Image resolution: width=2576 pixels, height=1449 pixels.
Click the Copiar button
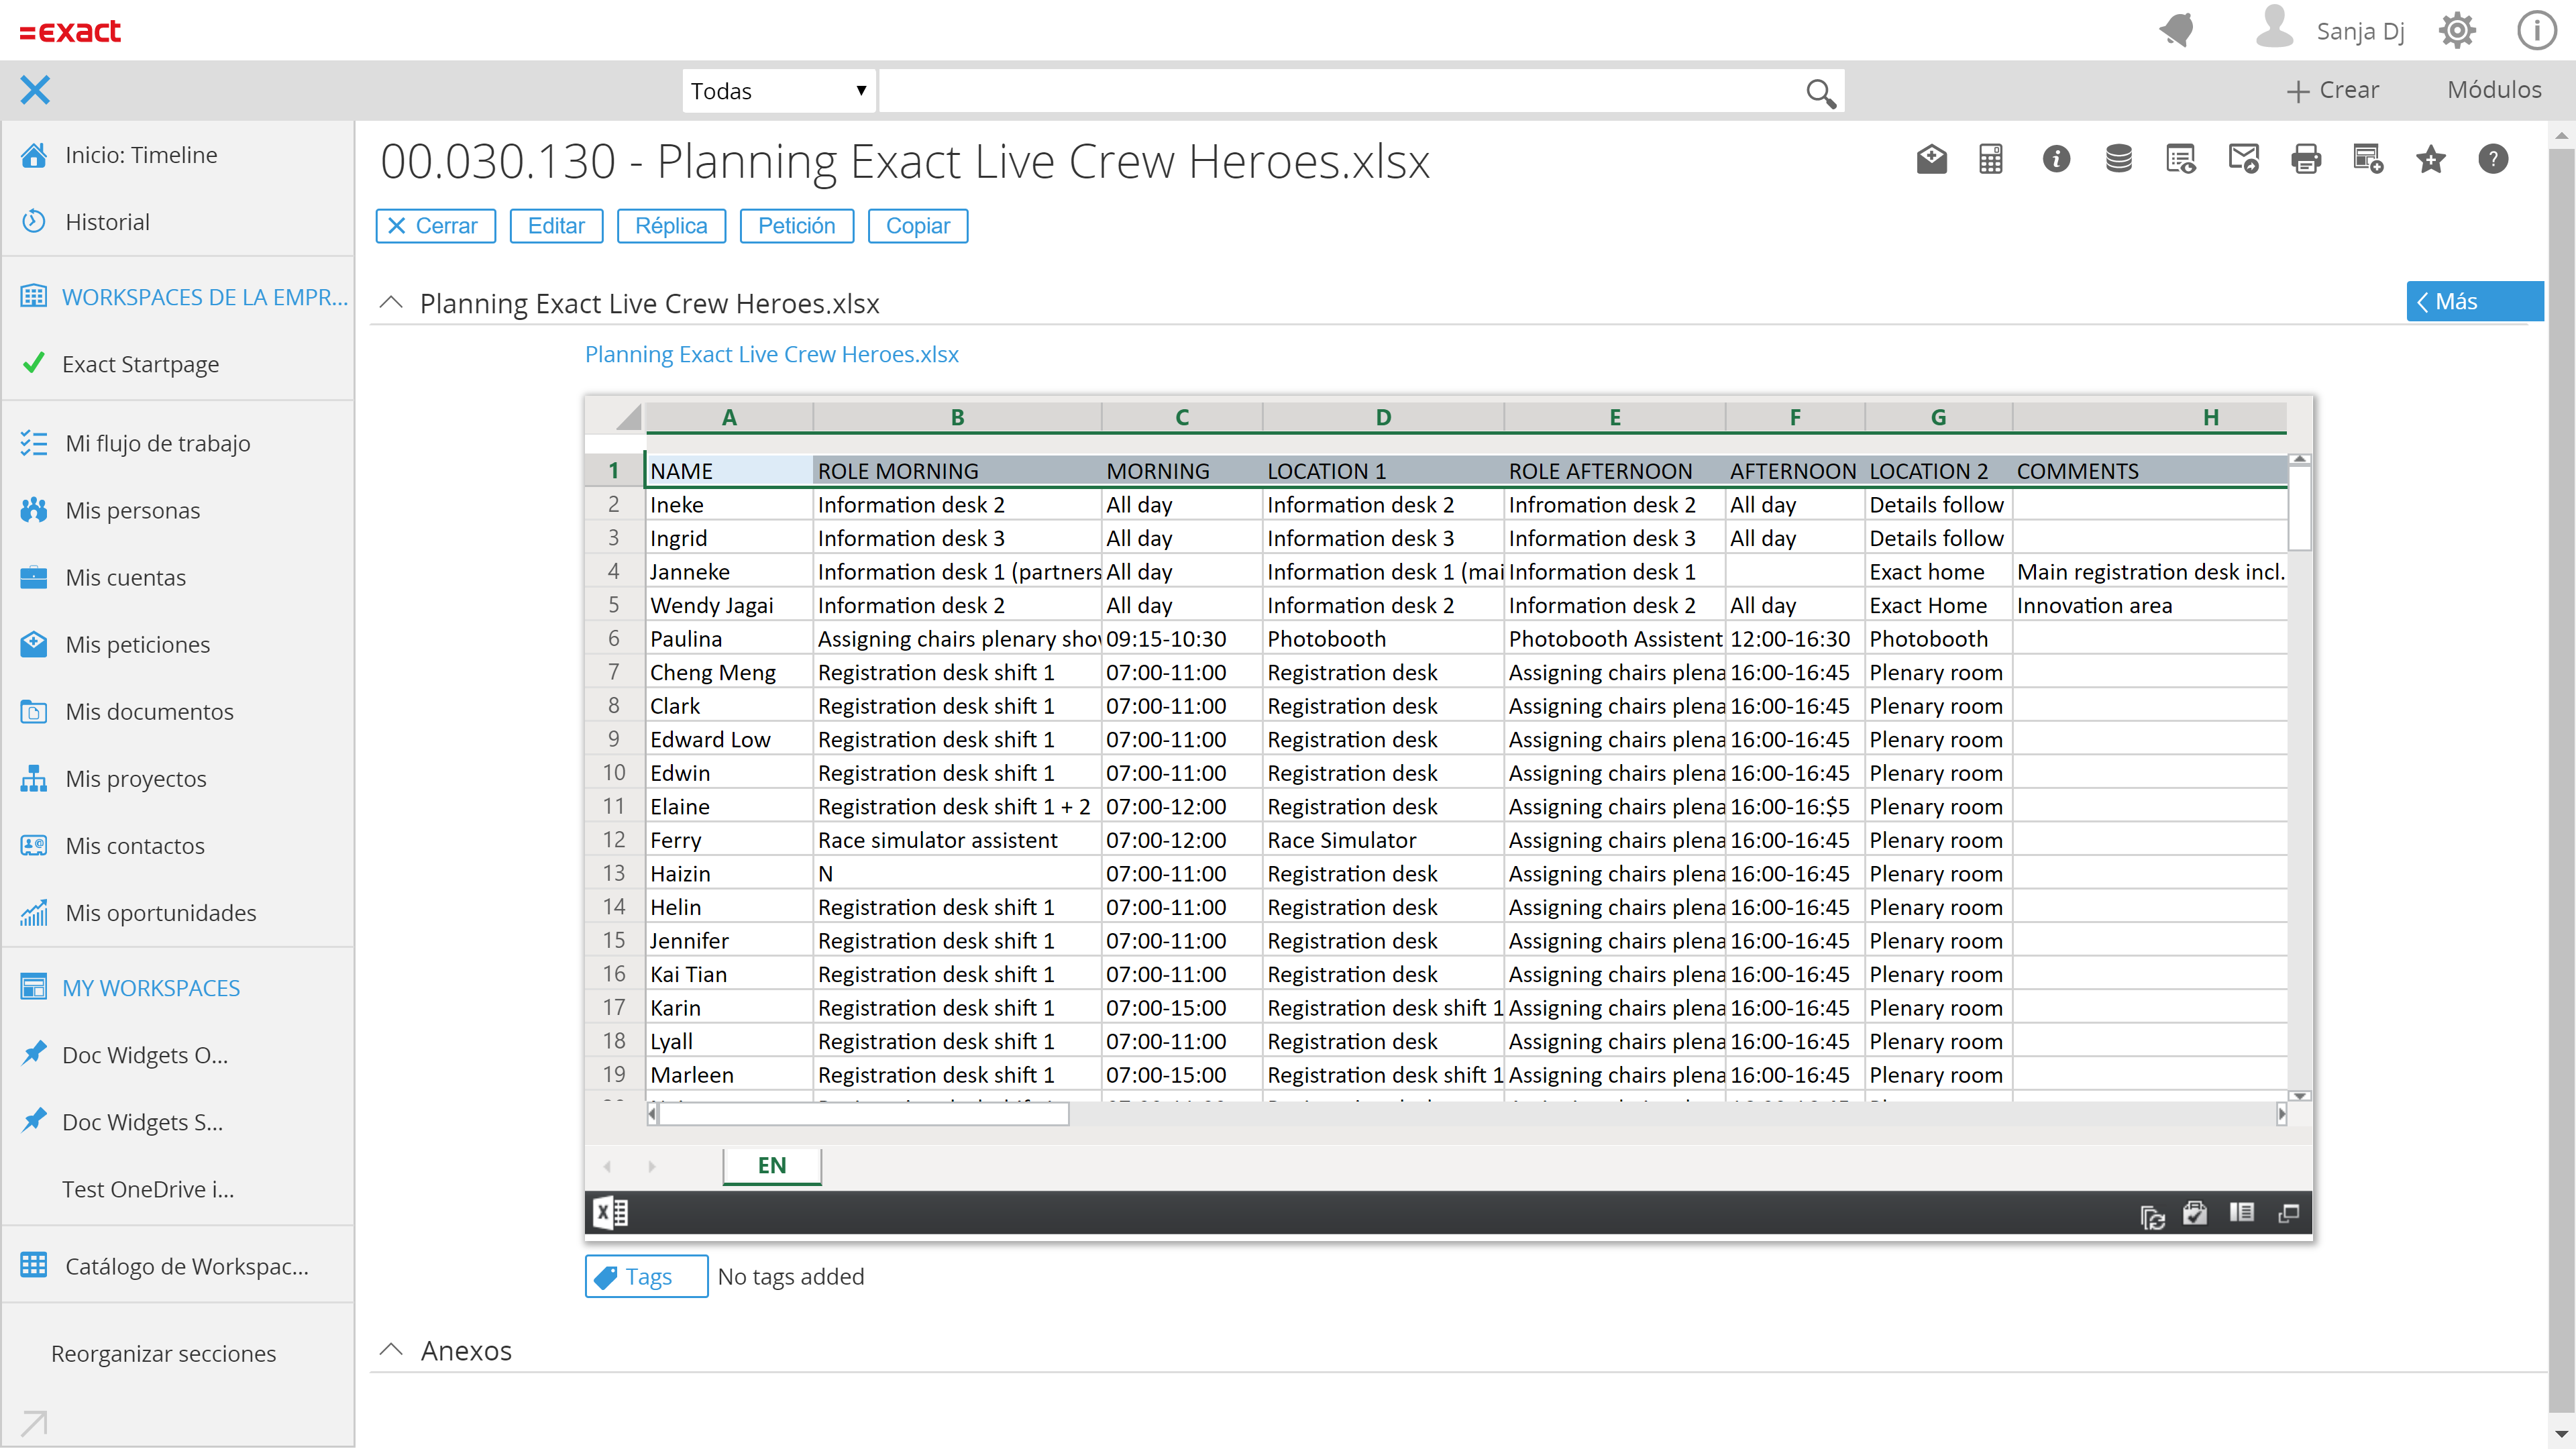click(x=917, y=226)
